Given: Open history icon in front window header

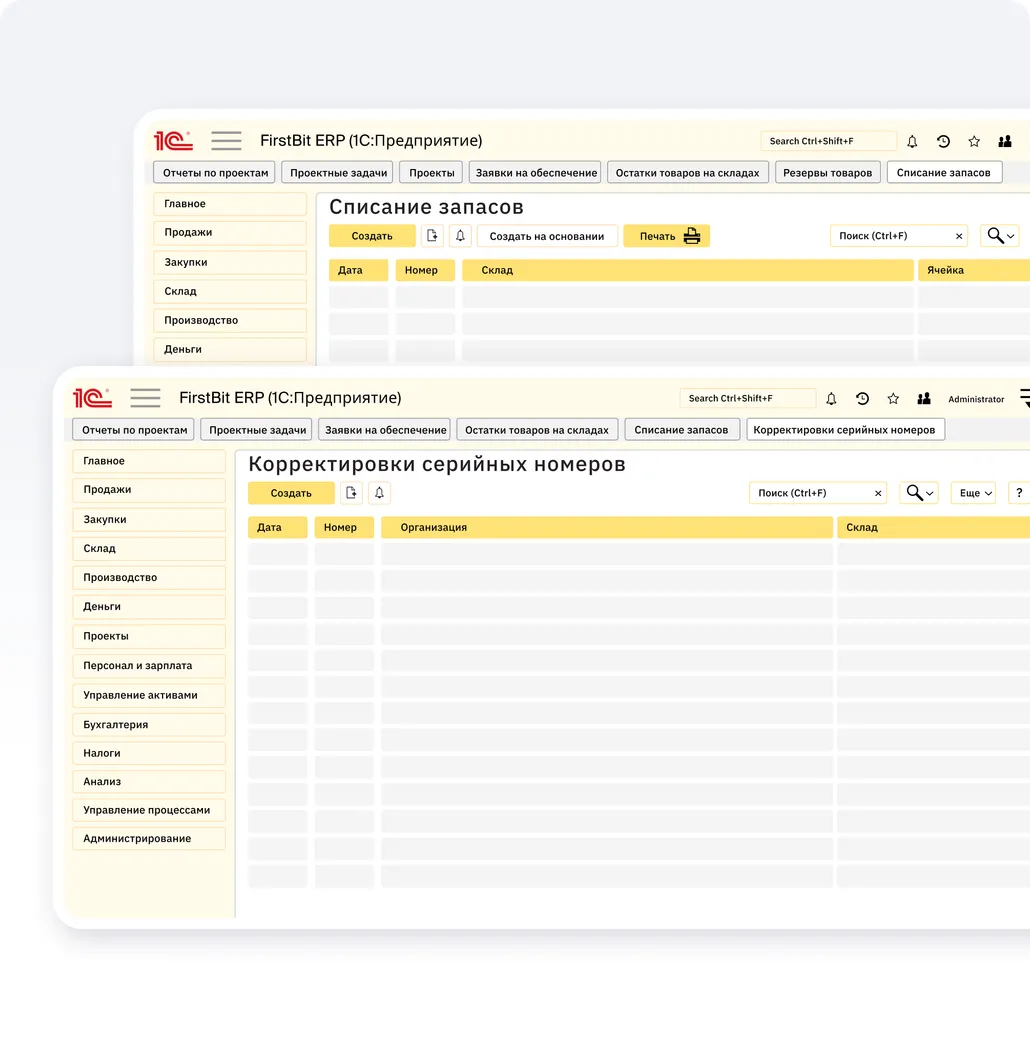Looking at the screenshot, I should point(862,399).
